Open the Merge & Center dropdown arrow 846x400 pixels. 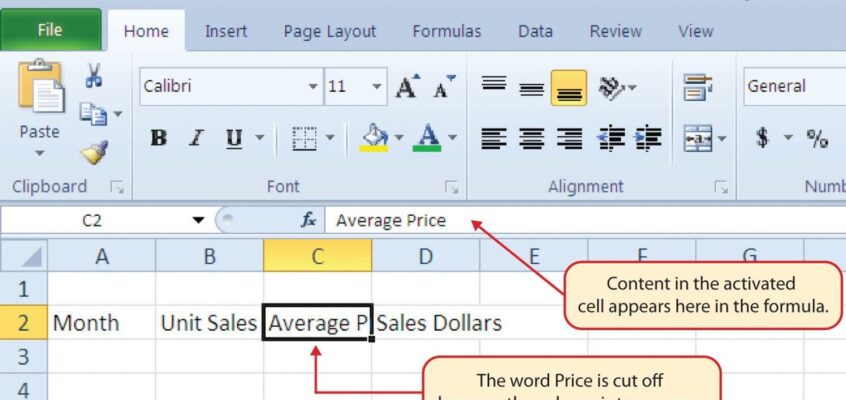(x=721, y=138)
